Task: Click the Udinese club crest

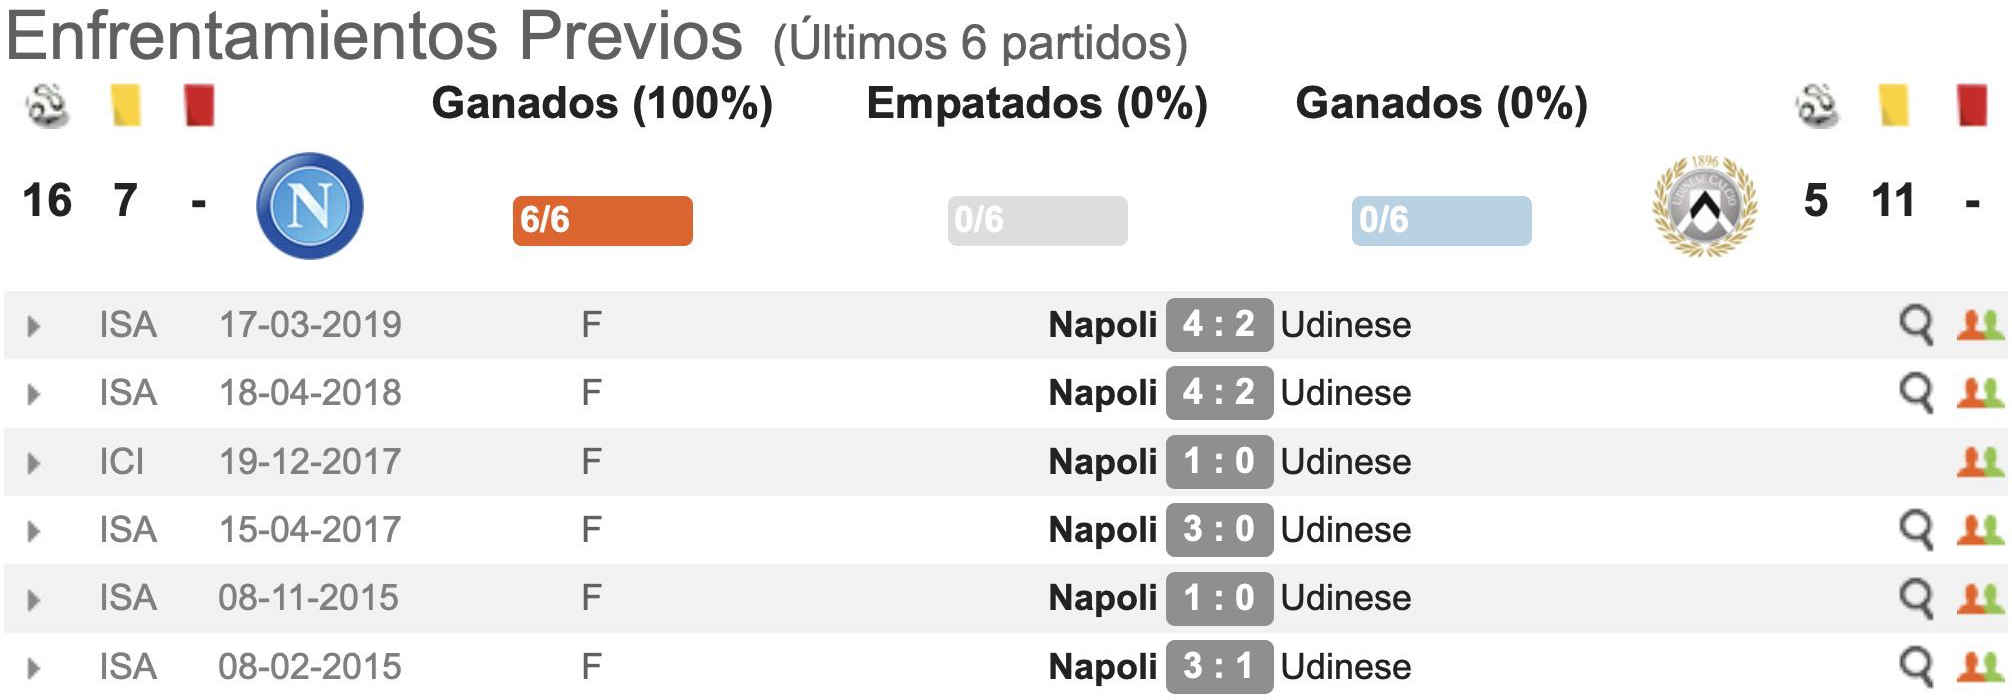Action: pyautogui.click(x=1705, y=206)
